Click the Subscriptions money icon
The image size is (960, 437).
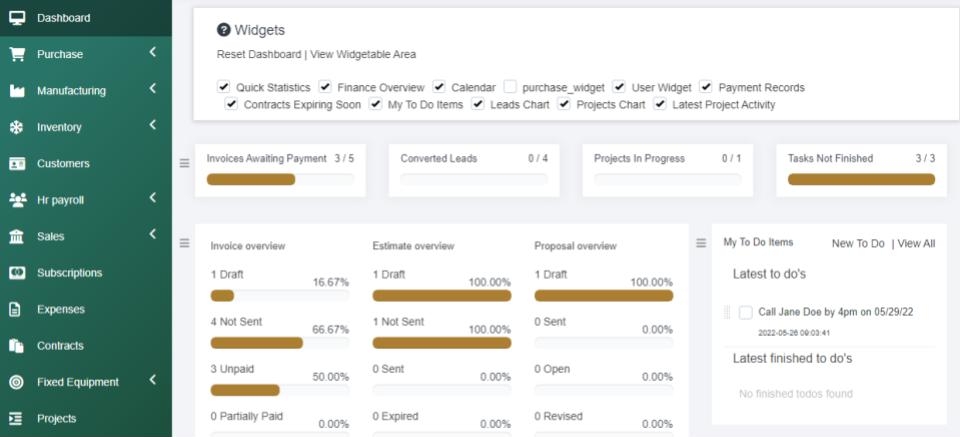(x=17, y=272)
